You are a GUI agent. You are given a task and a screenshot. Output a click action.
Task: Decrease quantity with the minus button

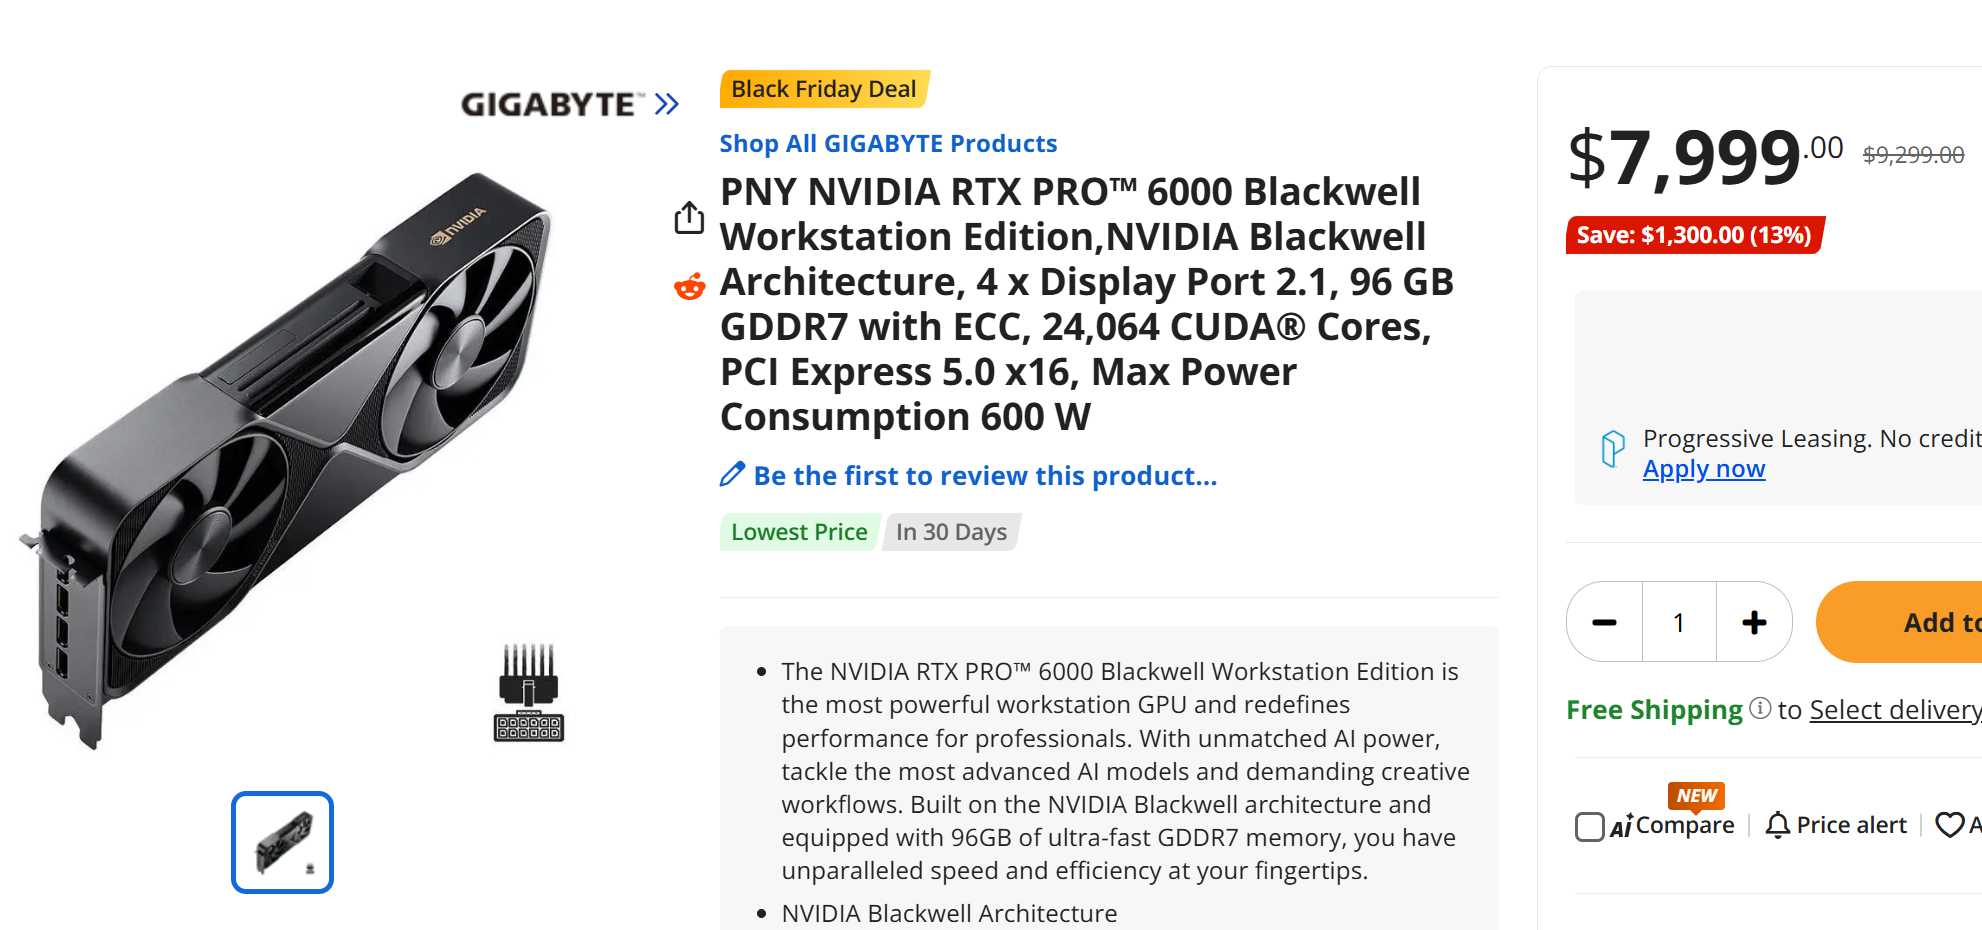point(1604,622)
